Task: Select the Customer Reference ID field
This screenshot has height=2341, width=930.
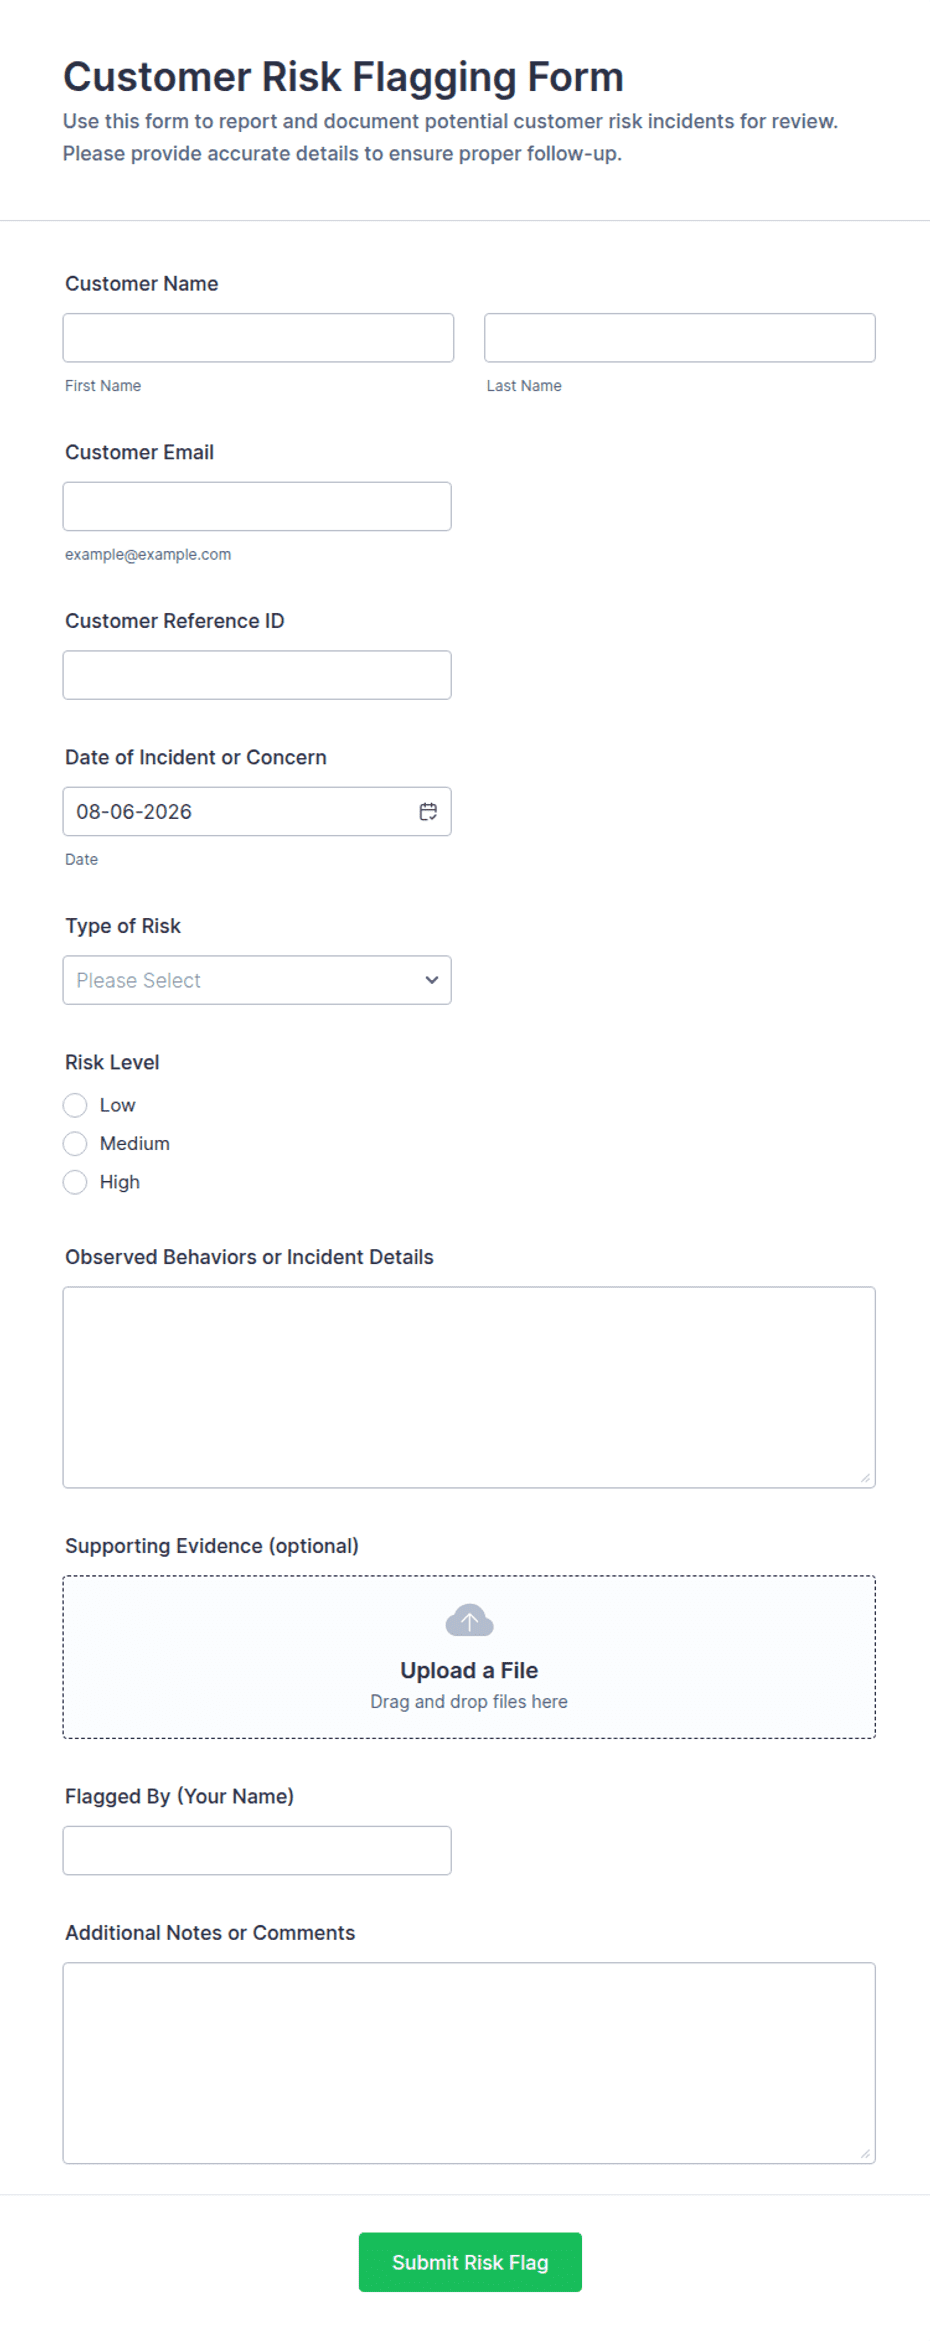Action: [257, 675]
